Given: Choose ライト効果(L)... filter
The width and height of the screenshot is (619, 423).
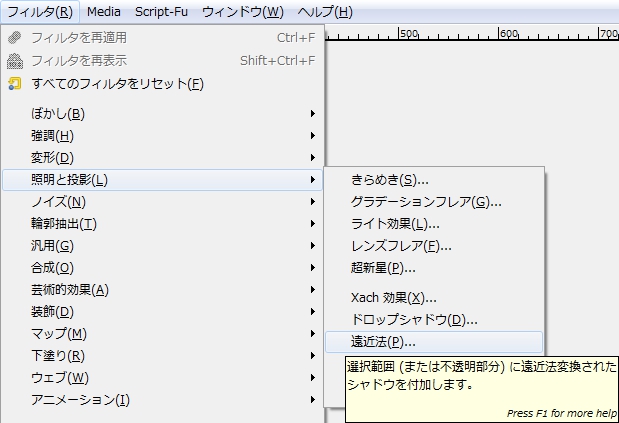Looking at the screenshot, I should [434, 224].
